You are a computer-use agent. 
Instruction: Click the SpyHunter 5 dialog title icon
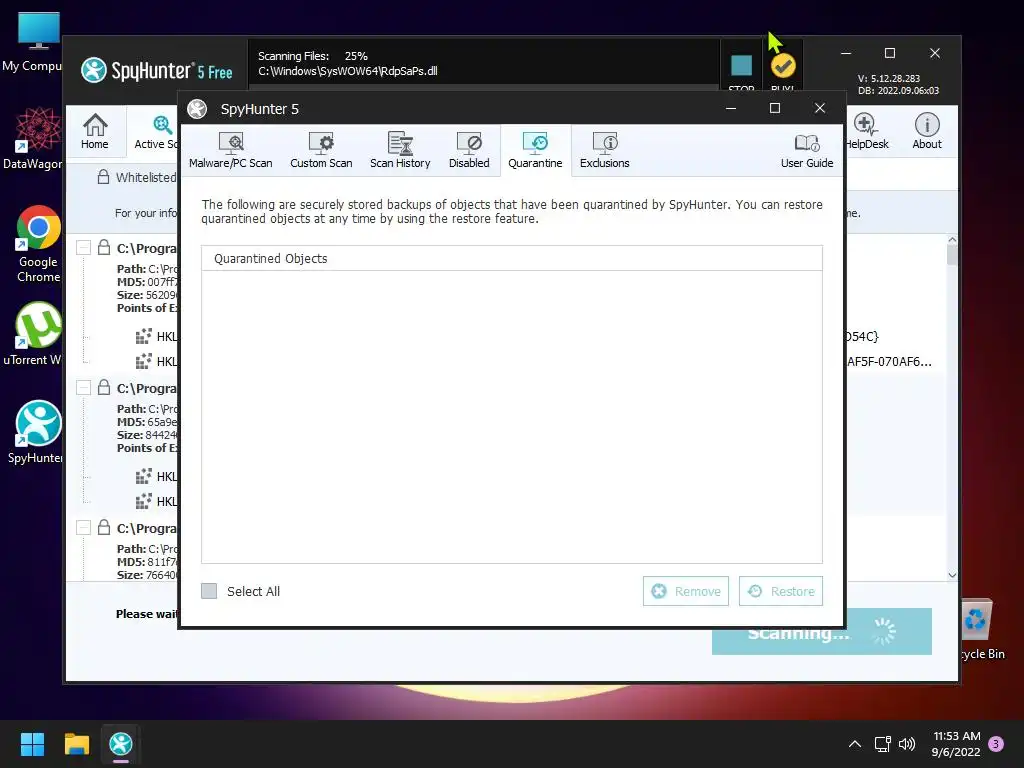click(x=197, y=109)
